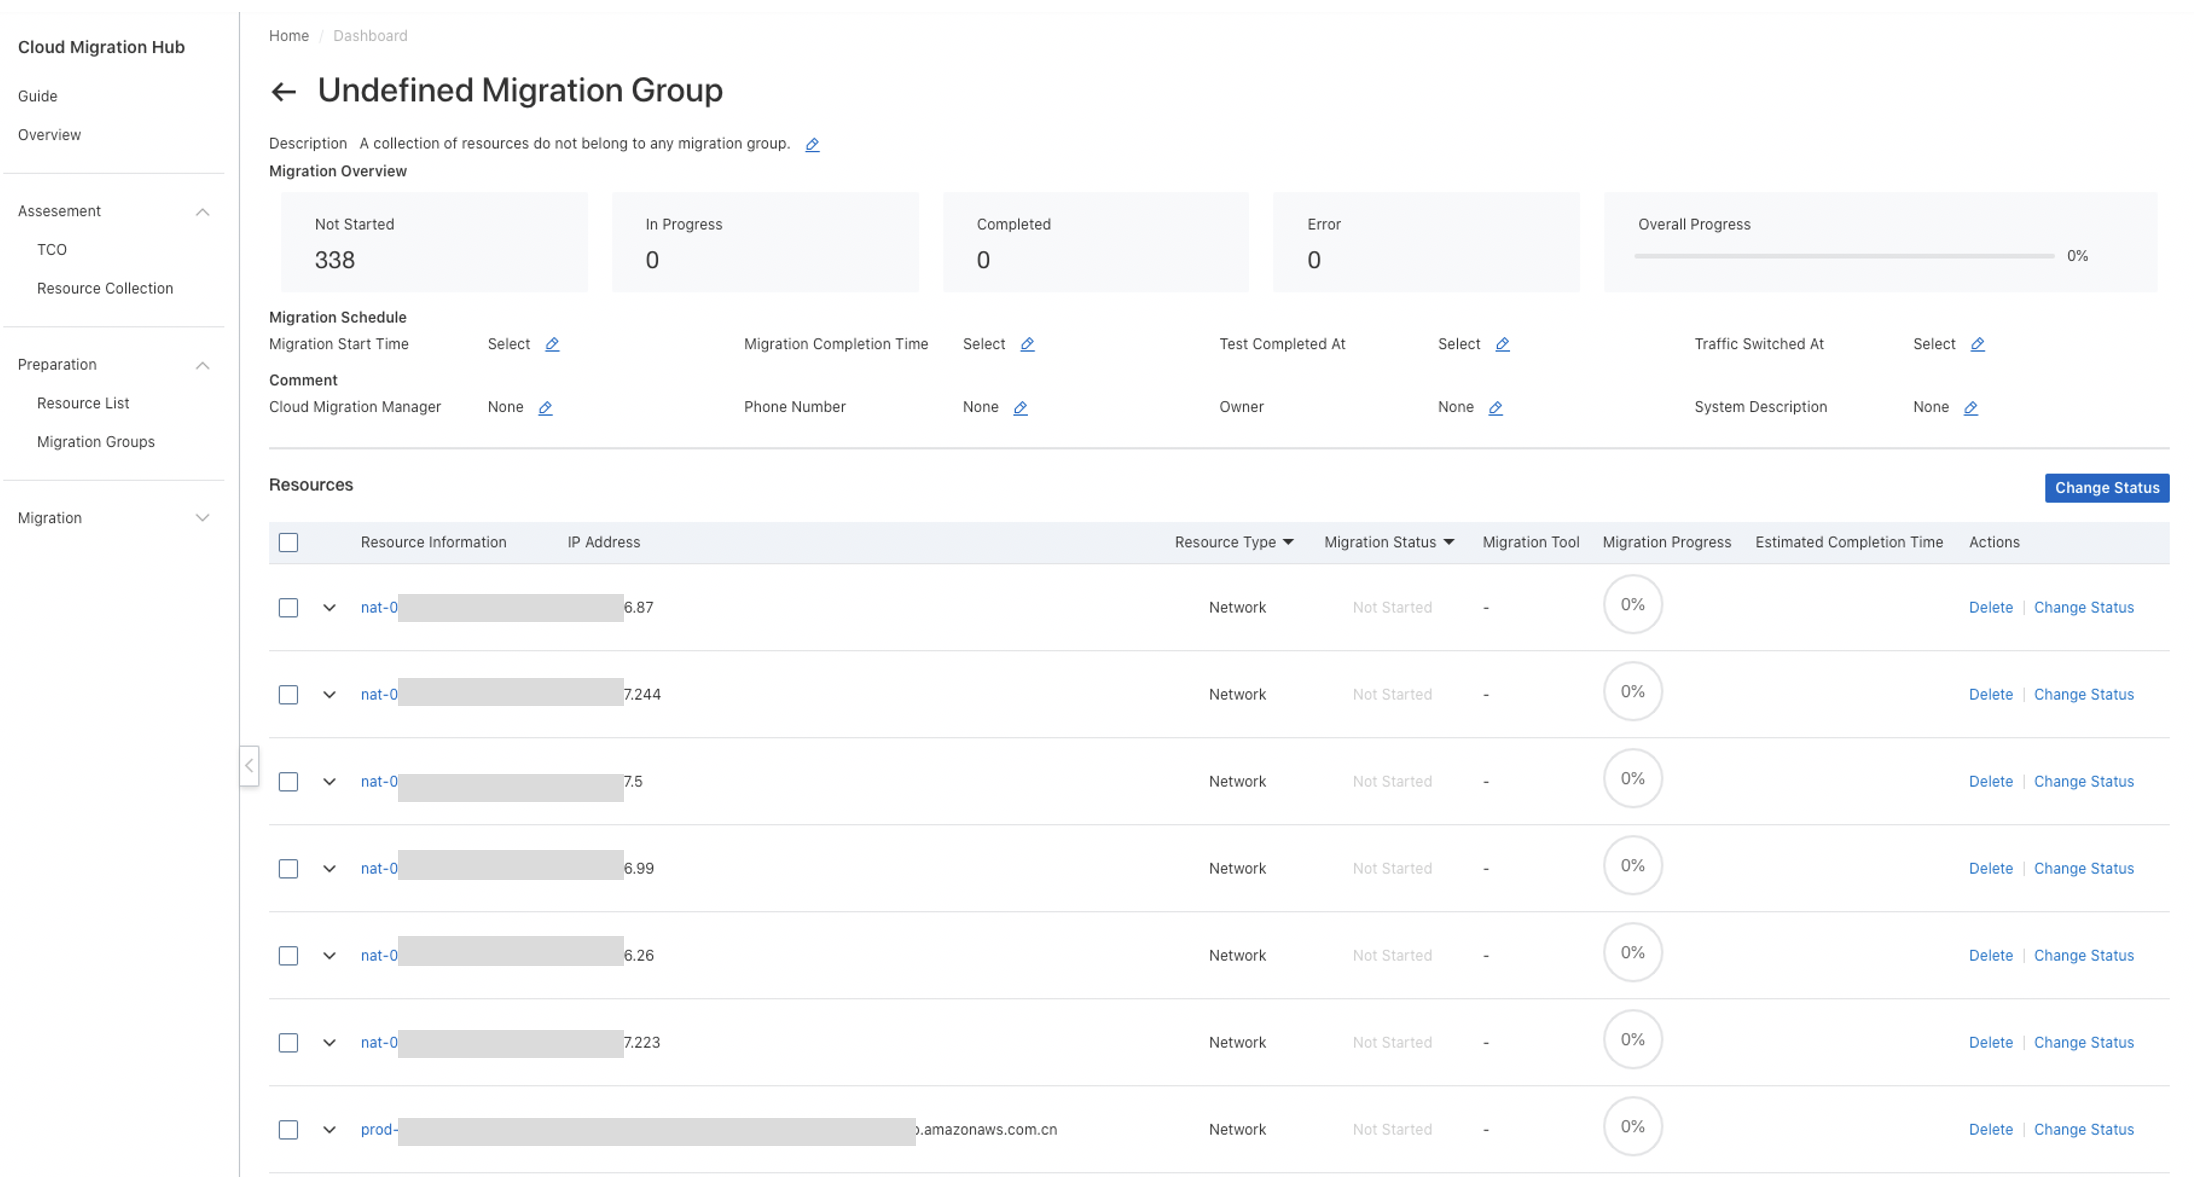Click Select next to Migration Start Time
The image size is (2194, 1186).
click(x=509, y=345)
